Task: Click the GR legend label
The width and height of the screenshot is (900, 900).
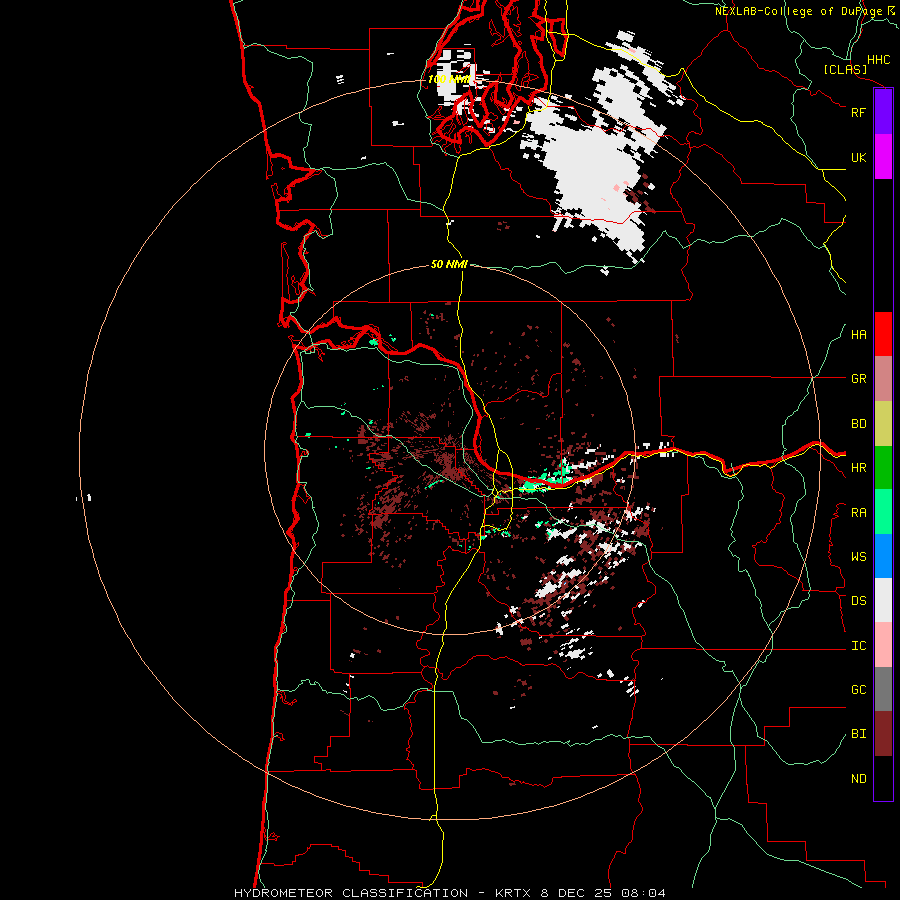Action: click(858, 379)
